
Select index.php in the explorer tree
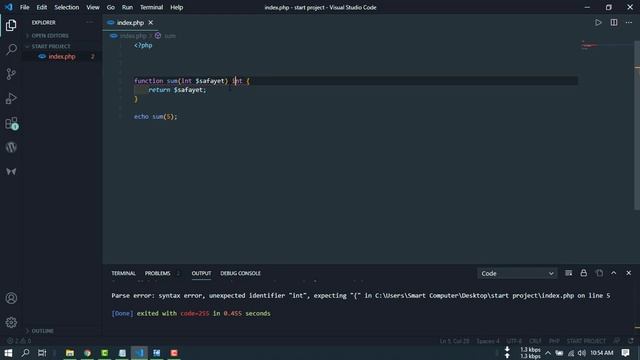pyautogui.click(x=62, y=56)
